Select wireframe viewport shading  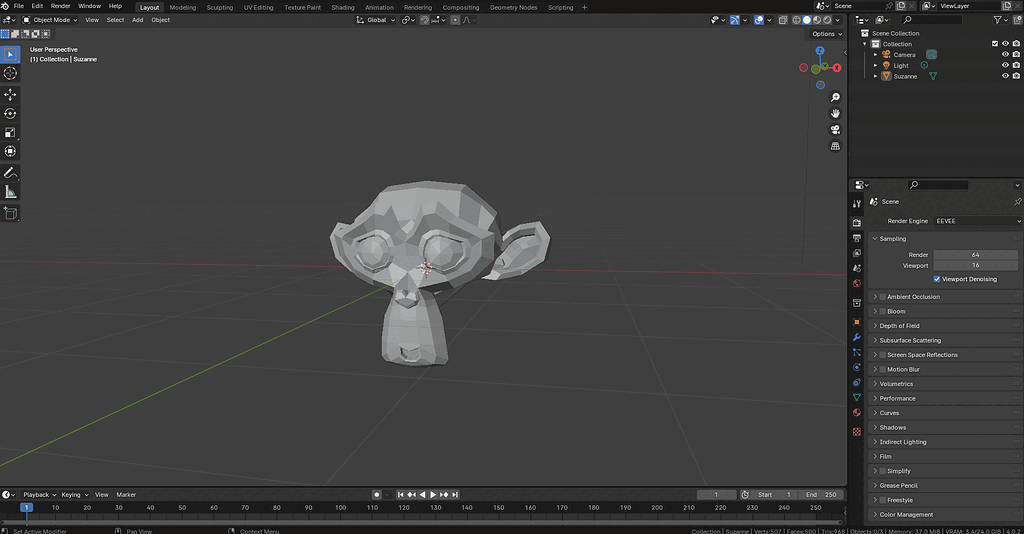coord(796,20)
